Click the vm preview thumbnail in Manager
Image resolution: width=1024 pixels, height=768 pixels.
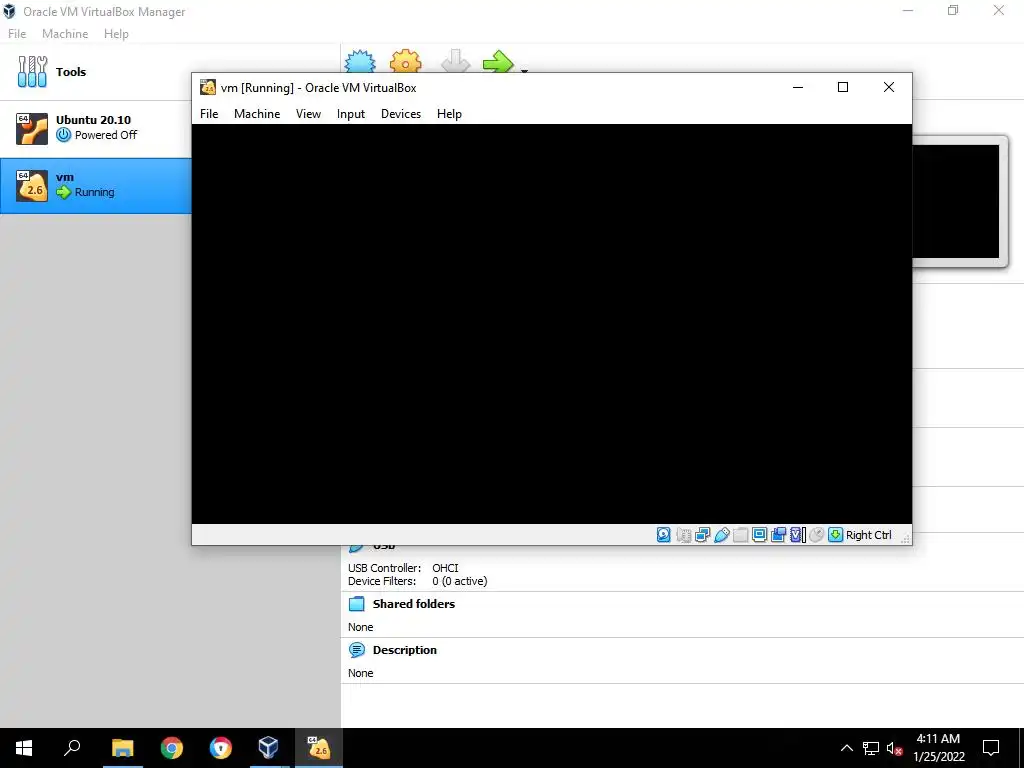(x=956, y=202)
